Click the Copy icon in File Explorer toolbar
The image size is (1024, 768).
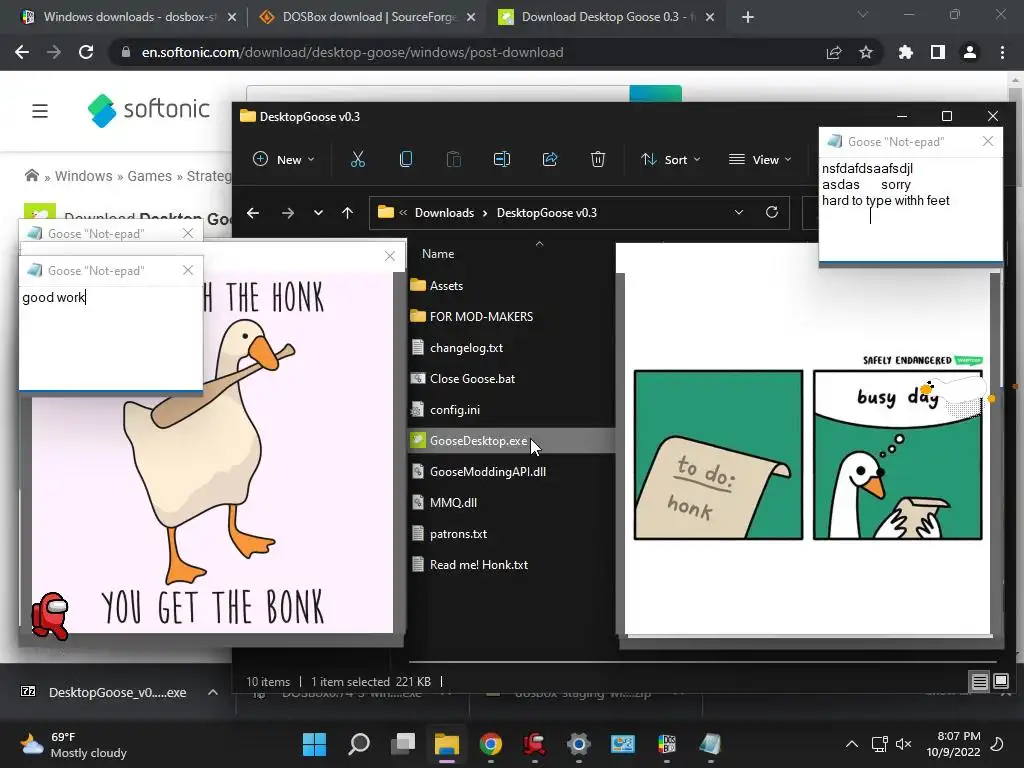point(406,159)
